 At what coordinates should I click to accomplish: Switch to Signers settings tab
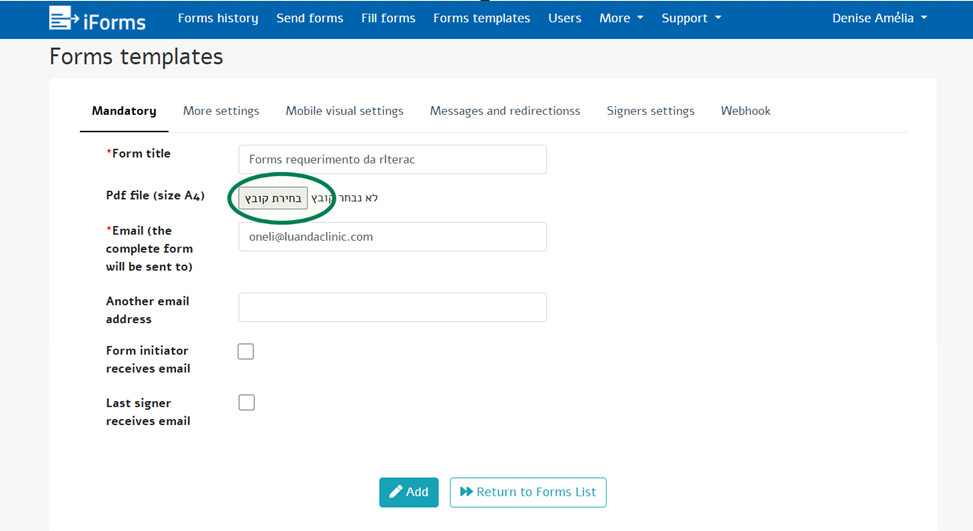pyautogui.click(x=650, y=111)
